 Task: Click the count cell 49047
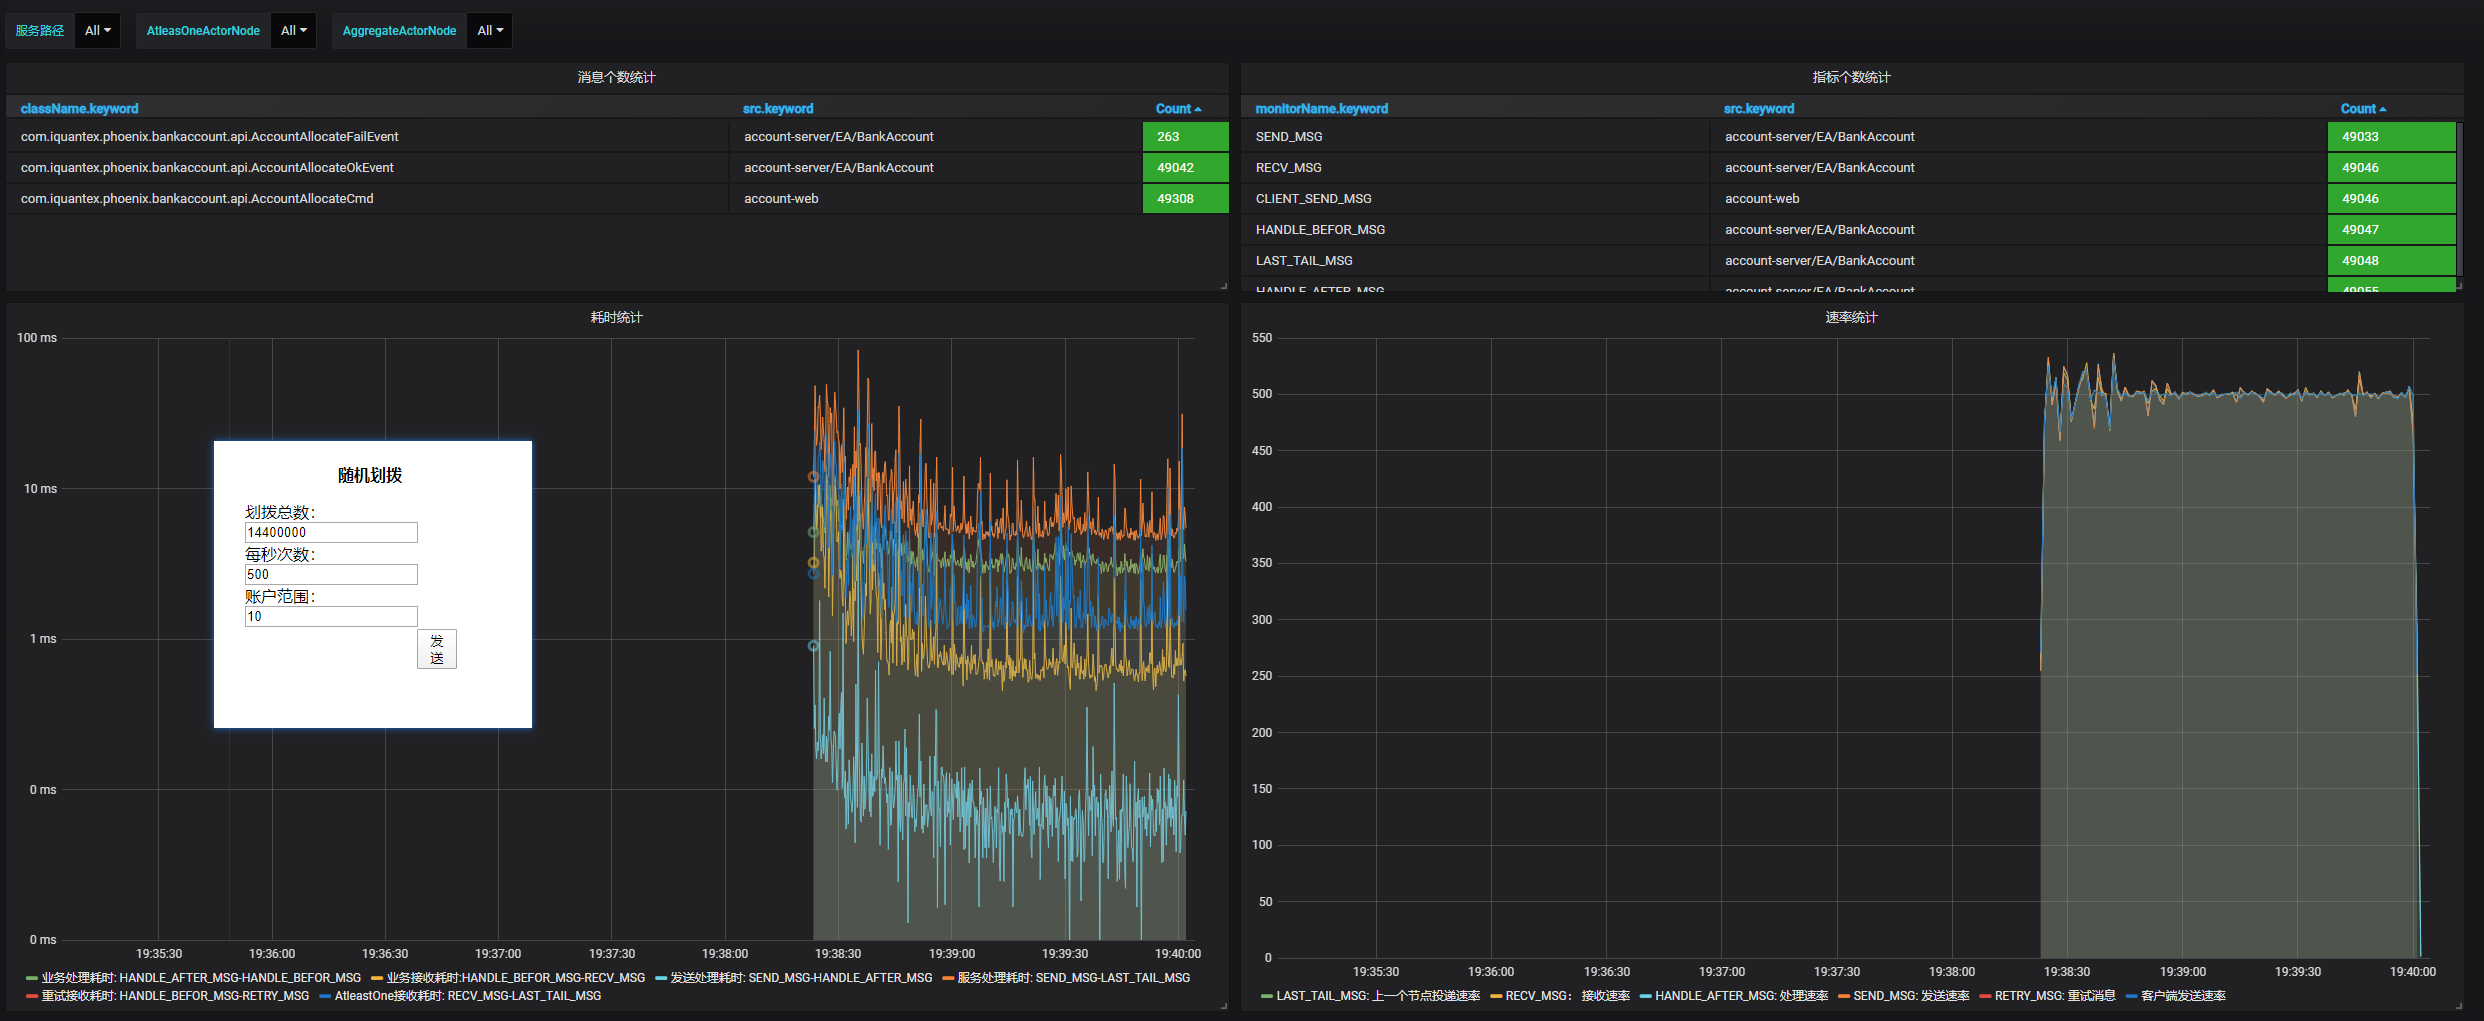pos(2391,230)
